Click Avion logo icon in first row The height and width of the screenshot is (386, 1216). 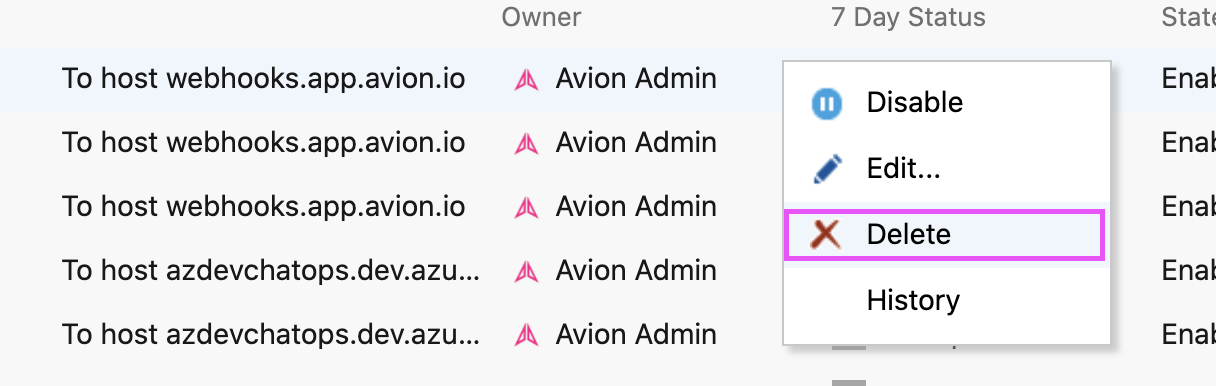(526, 80)
